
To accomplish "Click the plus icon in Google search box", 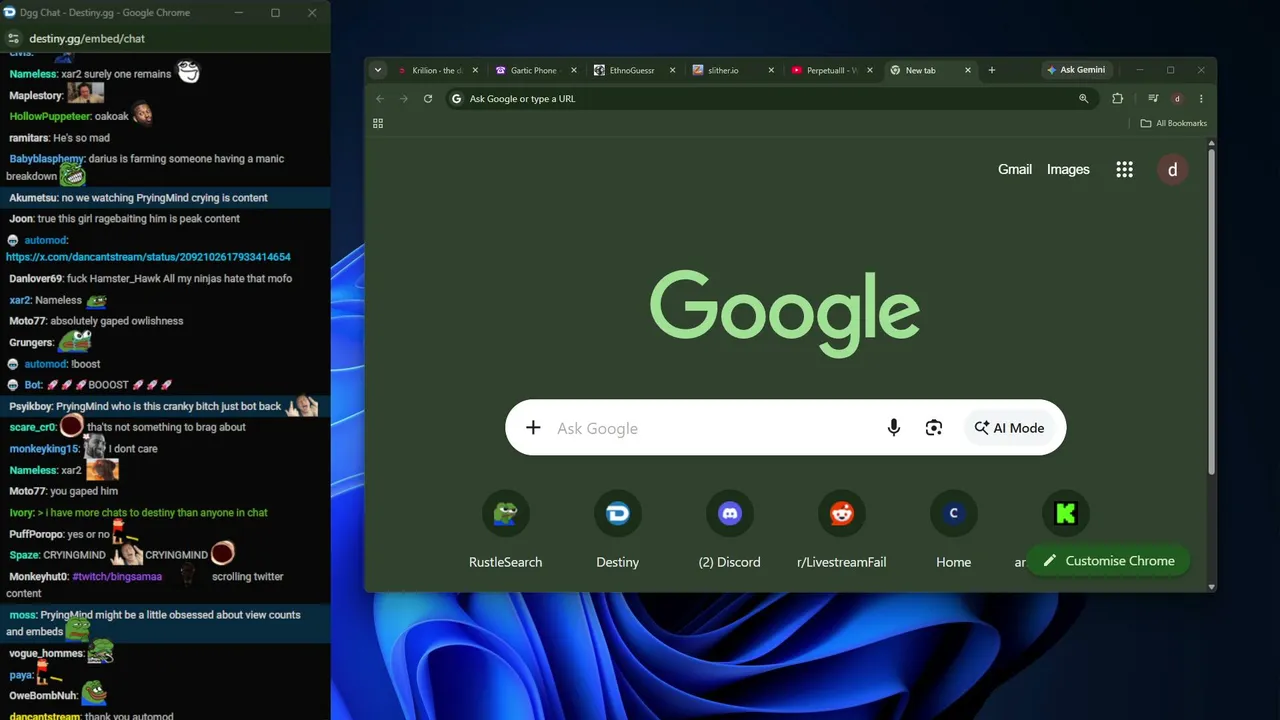I will tap(533, 428).
